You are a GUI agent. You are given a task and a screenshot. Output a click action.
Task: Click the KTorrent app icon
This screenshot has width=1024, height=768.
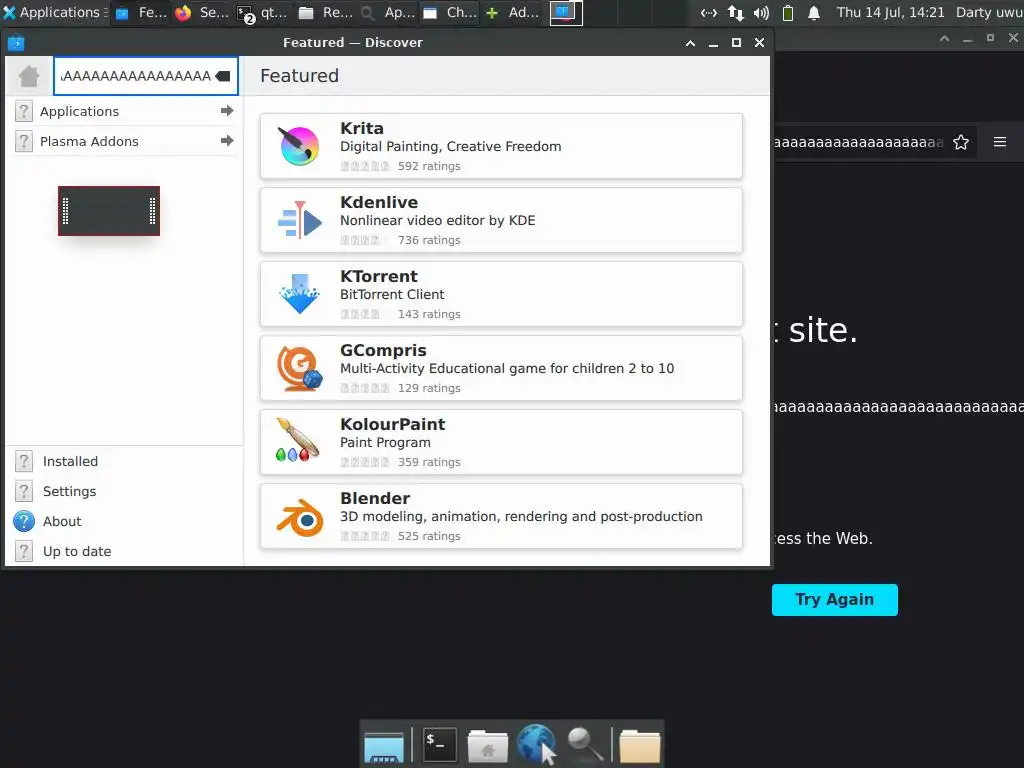[299, 294]
